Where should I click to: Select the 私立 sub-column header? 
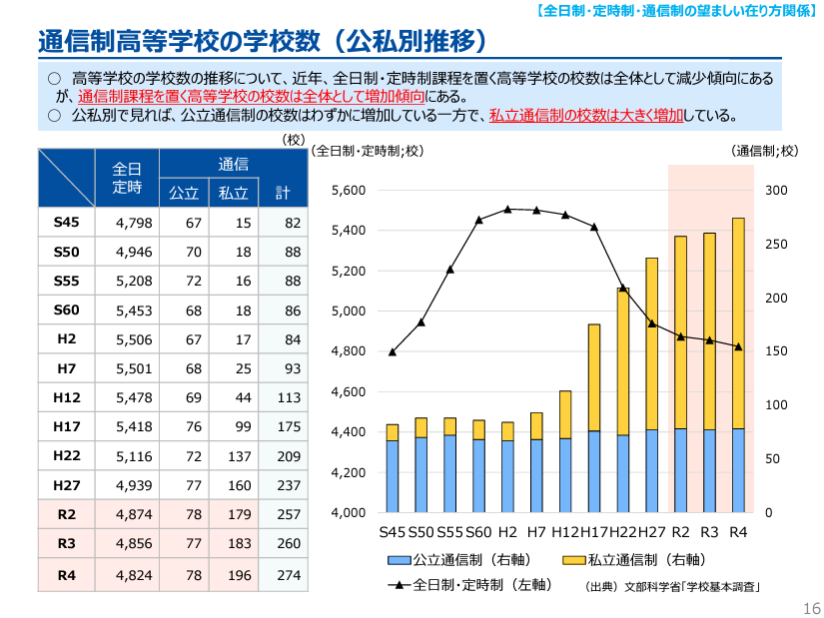click(233, 193)
